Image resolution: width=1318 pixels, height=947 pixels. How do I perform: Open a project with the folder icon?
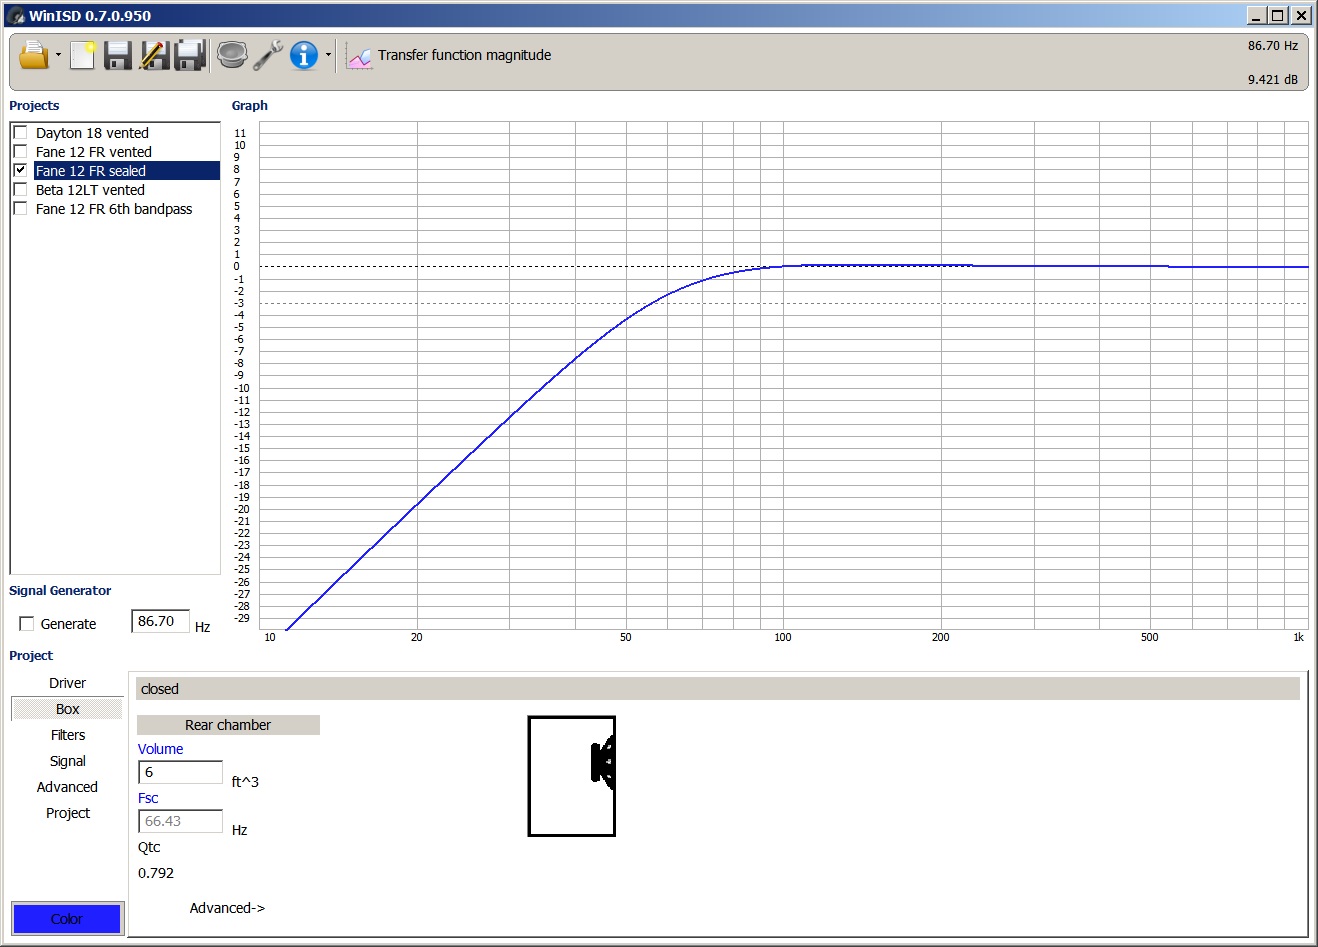point(34,55)
